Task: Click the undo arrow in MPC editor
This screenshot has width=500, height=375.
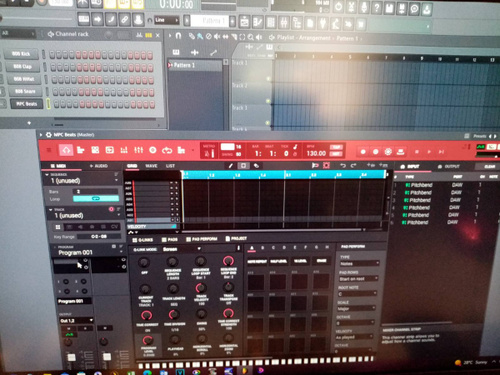Action: 343,165
